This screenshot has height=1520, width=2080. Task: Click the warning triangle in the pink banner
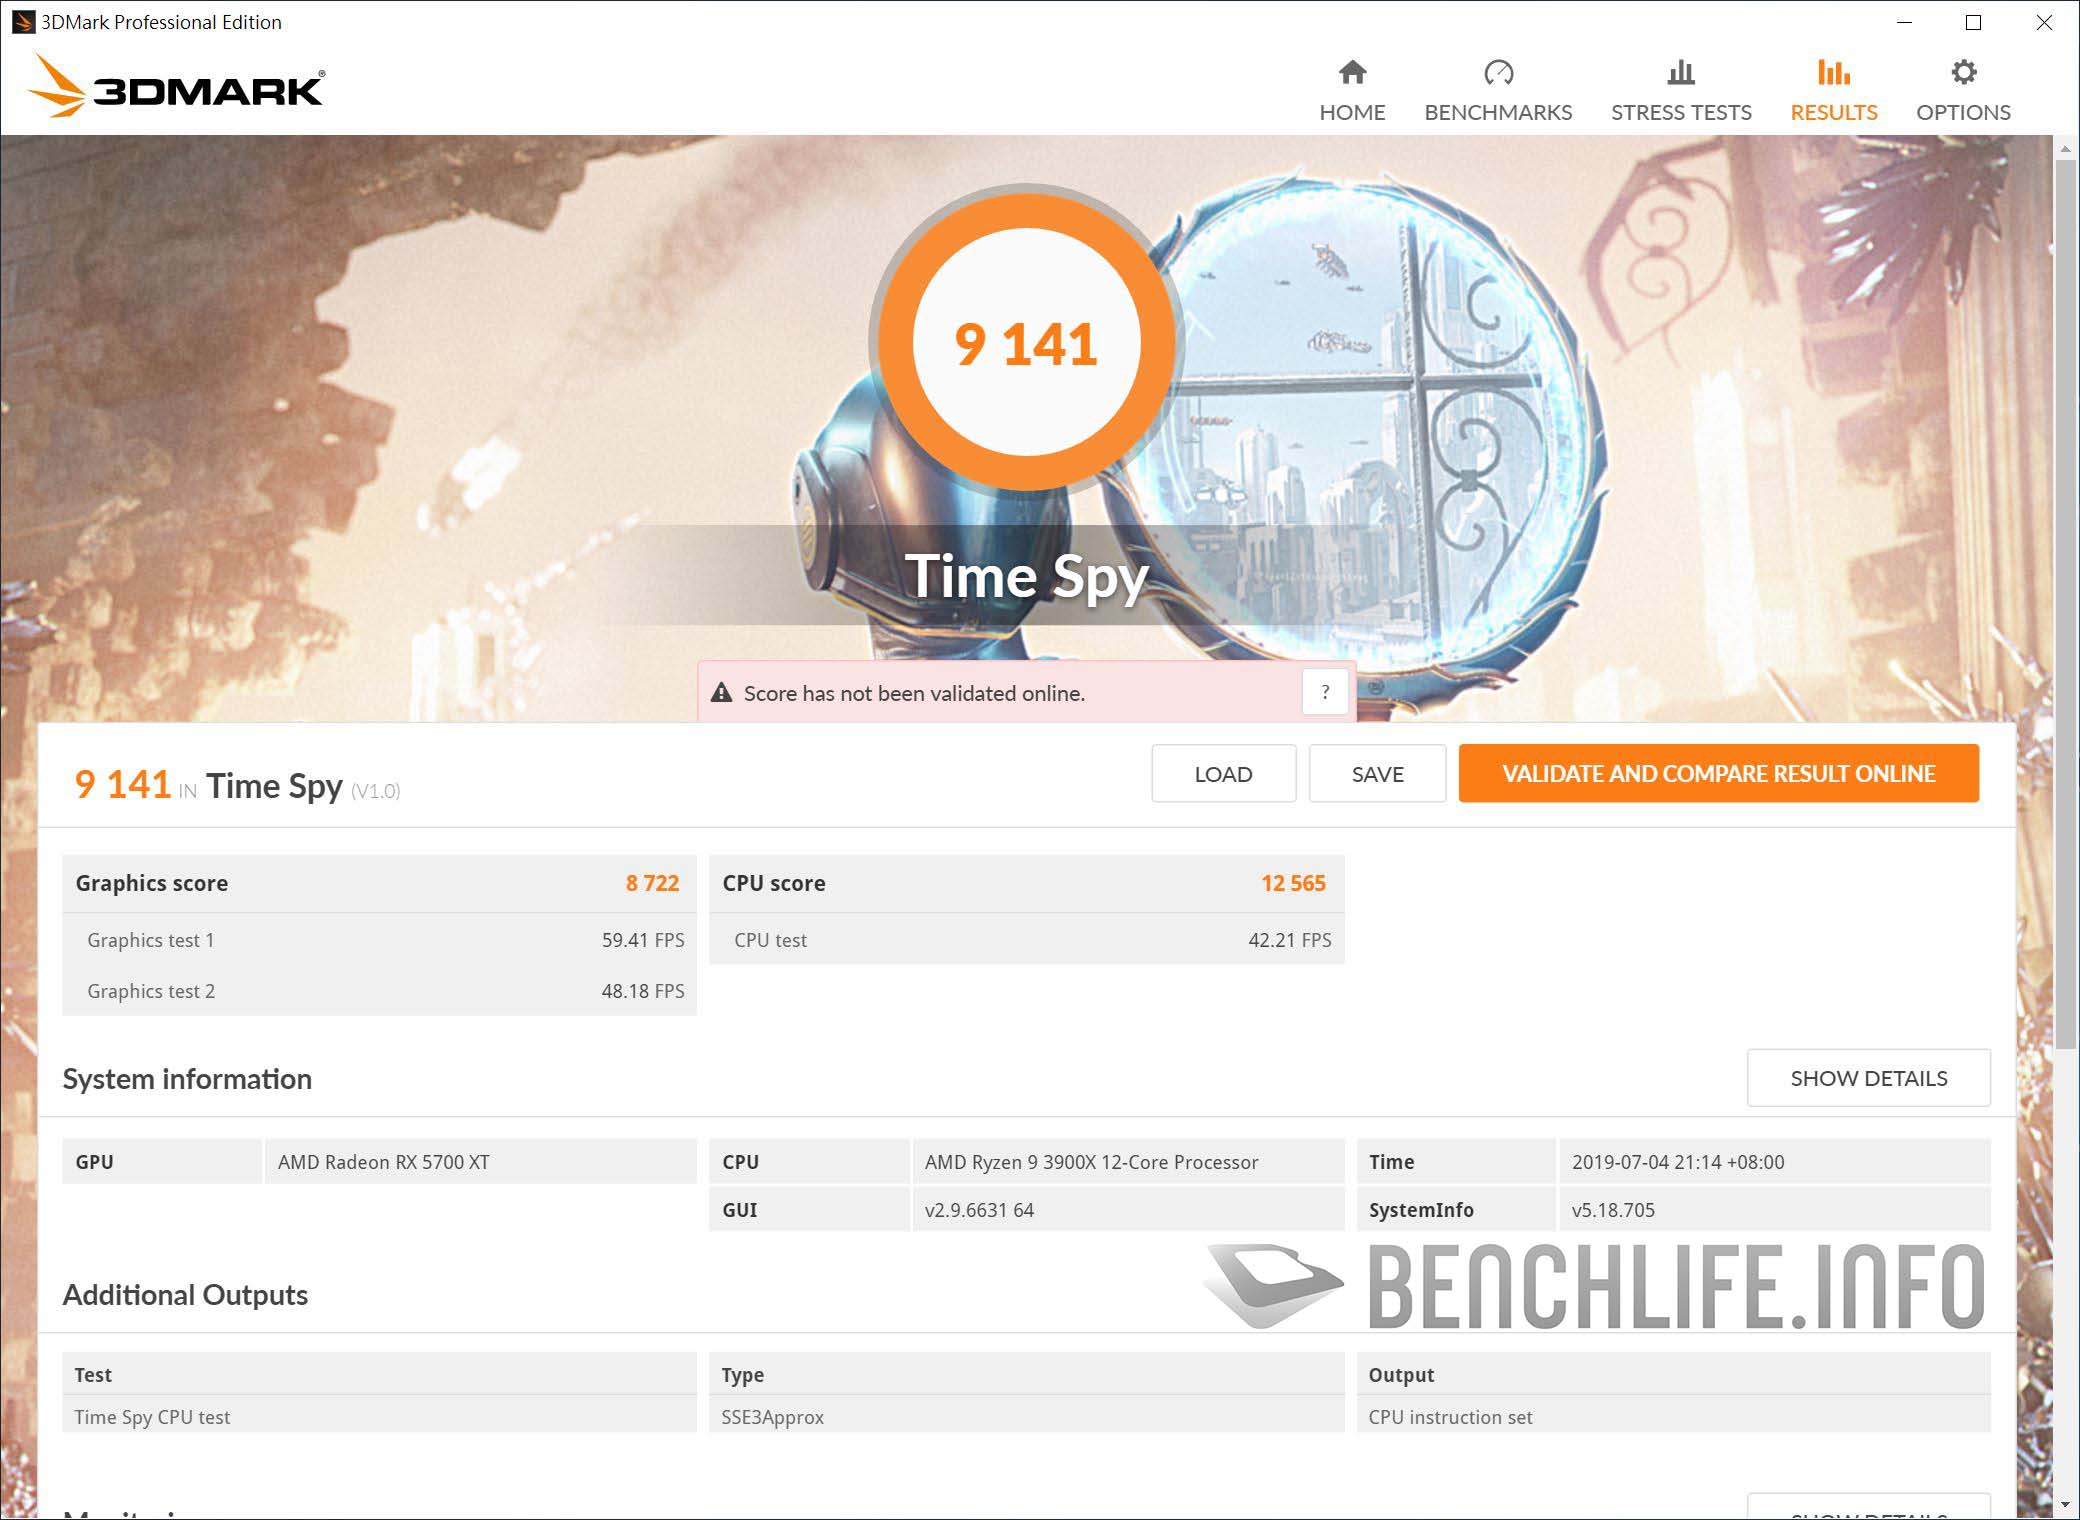(722, 692)
